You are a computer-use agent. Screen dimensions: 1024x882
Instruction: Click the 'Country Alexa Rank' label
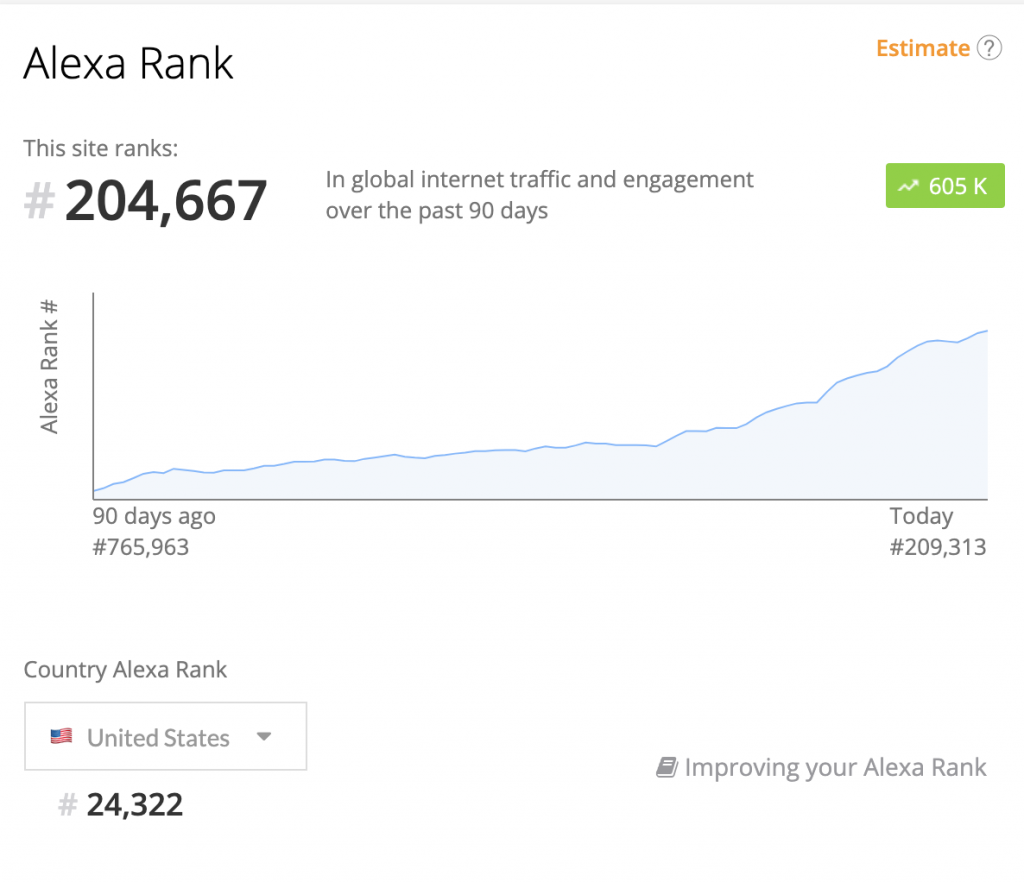(125, 670)
